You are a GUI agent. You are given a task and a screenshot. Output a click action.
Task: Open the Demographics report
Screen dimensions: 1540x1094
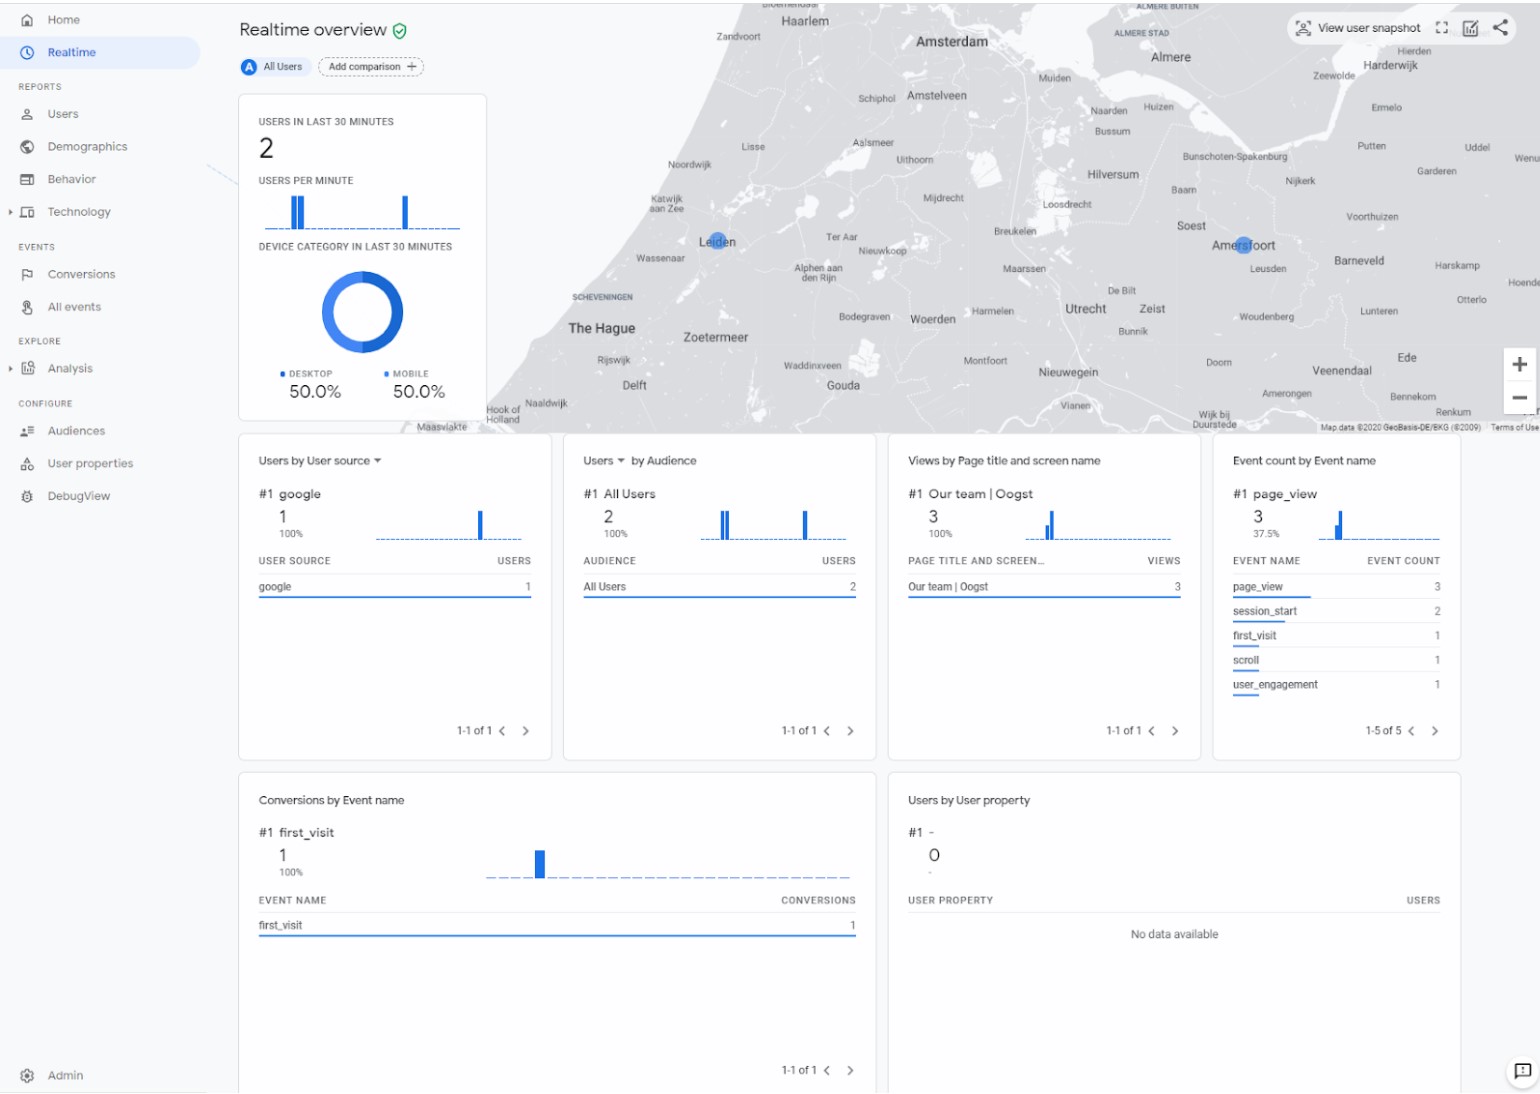tap(87, 147)
